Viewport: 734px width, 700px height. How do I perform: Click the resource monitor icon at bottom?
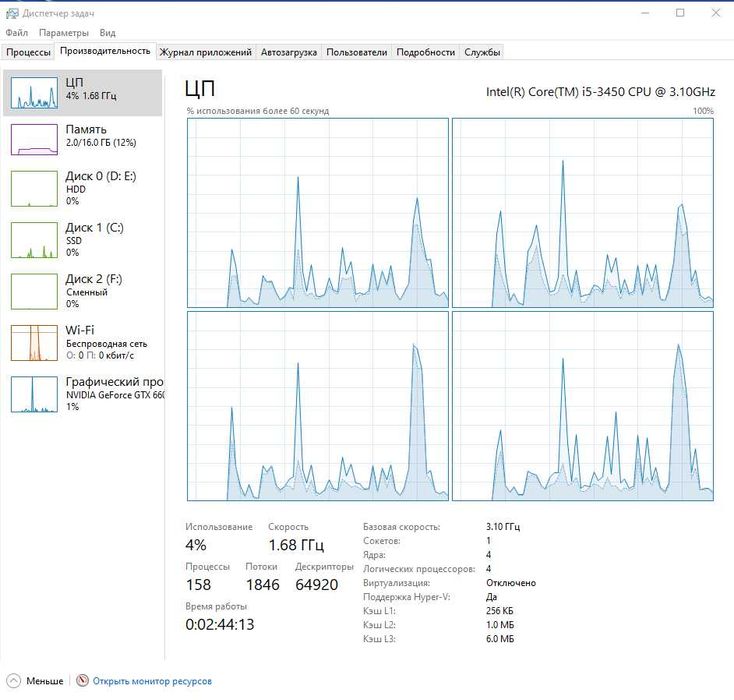pos(82,680)
